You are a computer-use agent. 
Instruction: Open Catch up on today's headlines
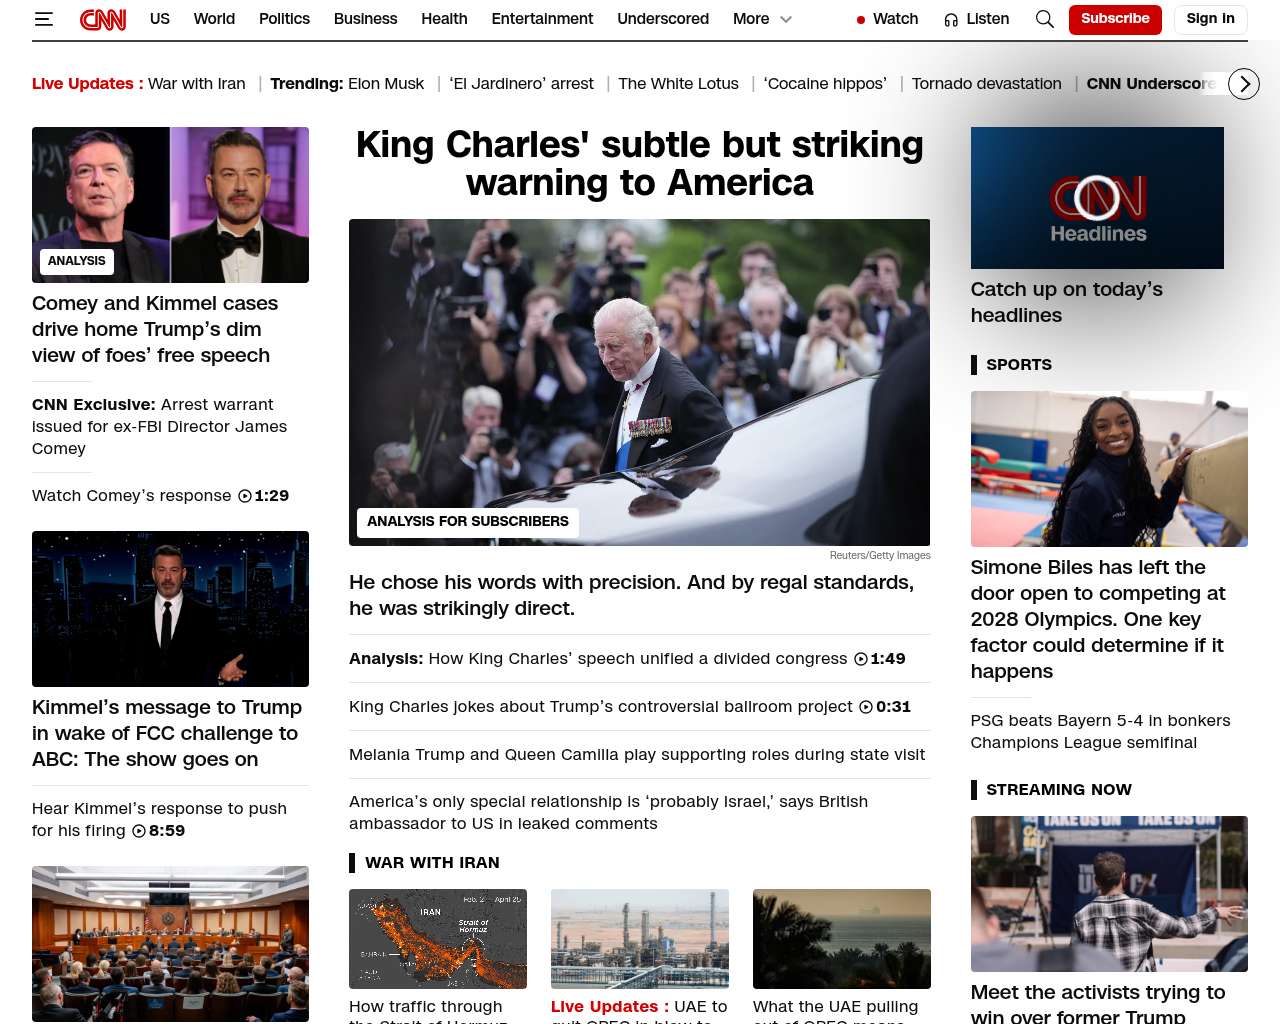(1067, 302)
